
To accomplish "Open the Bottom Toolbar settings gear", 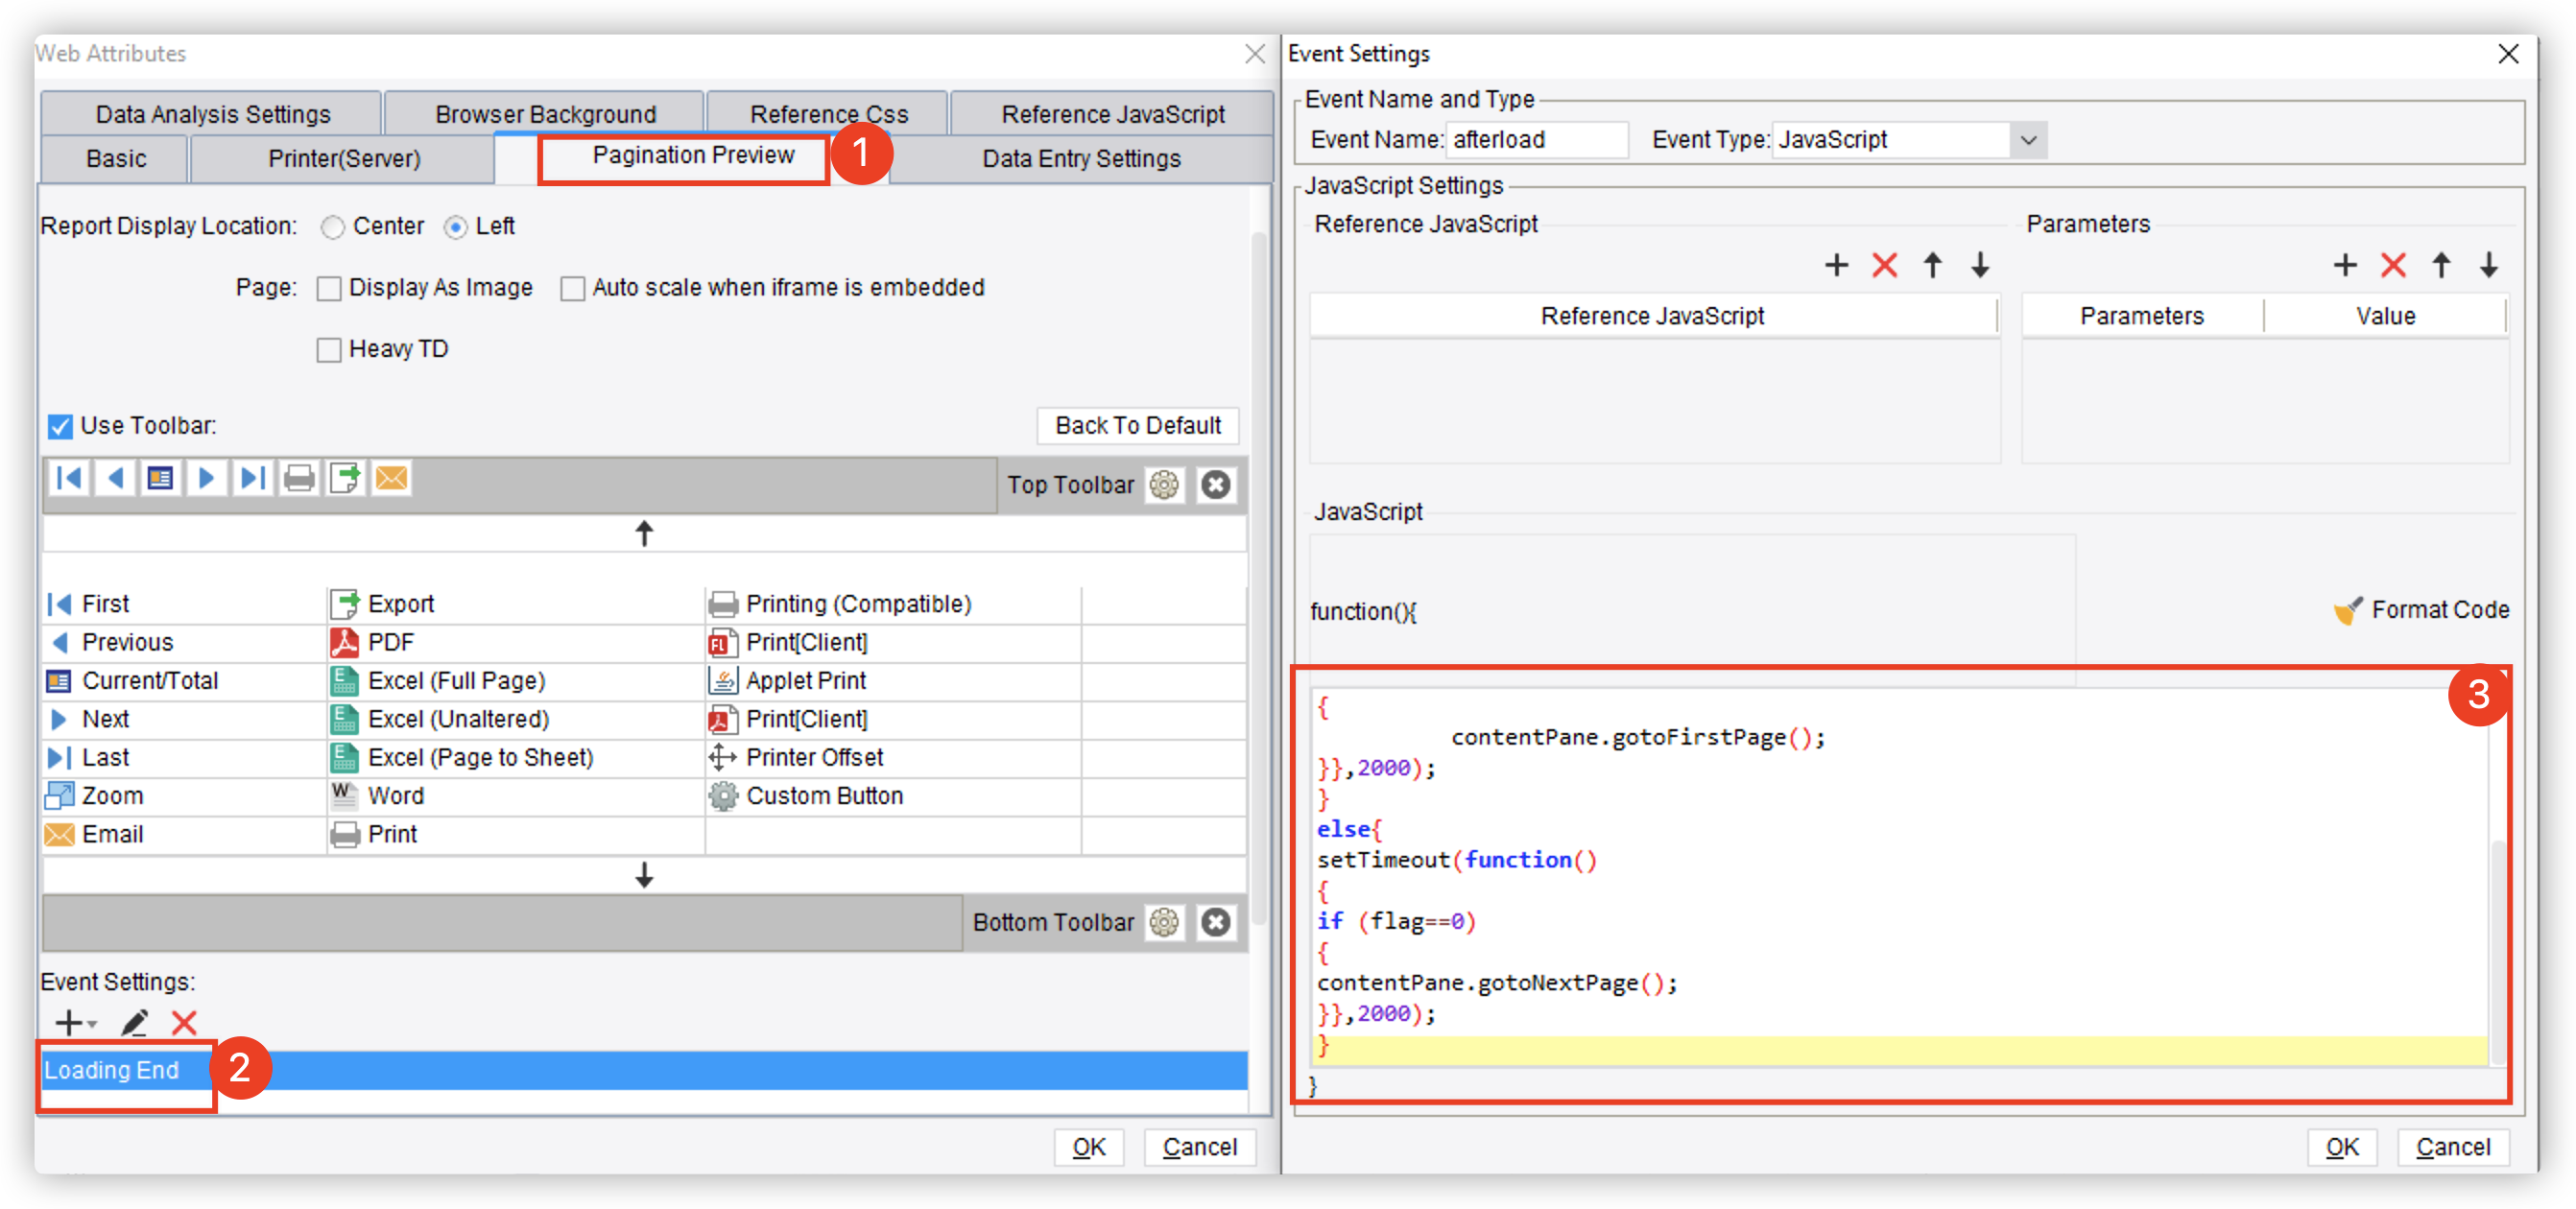I will 1164,922.
